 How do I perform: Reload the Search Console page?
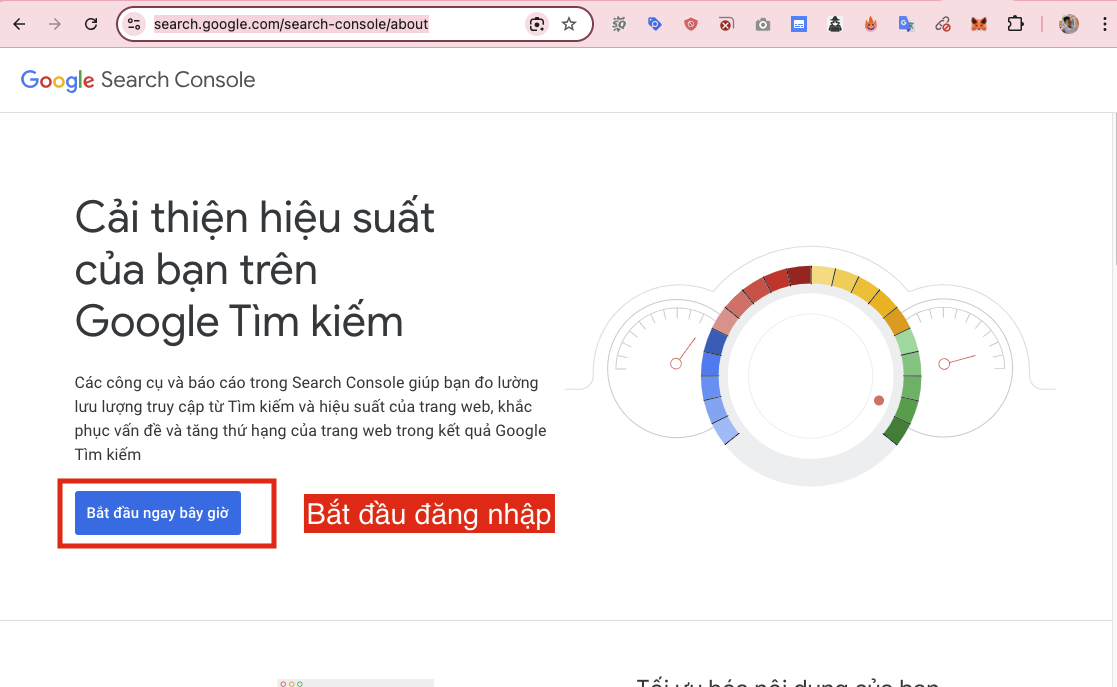click(x=90, y=24)
